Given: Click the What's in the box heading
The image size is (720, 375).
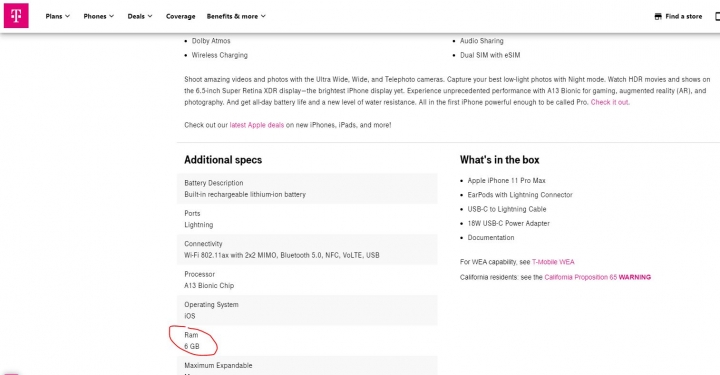Looking at the screenshot, I should (500, 160).
